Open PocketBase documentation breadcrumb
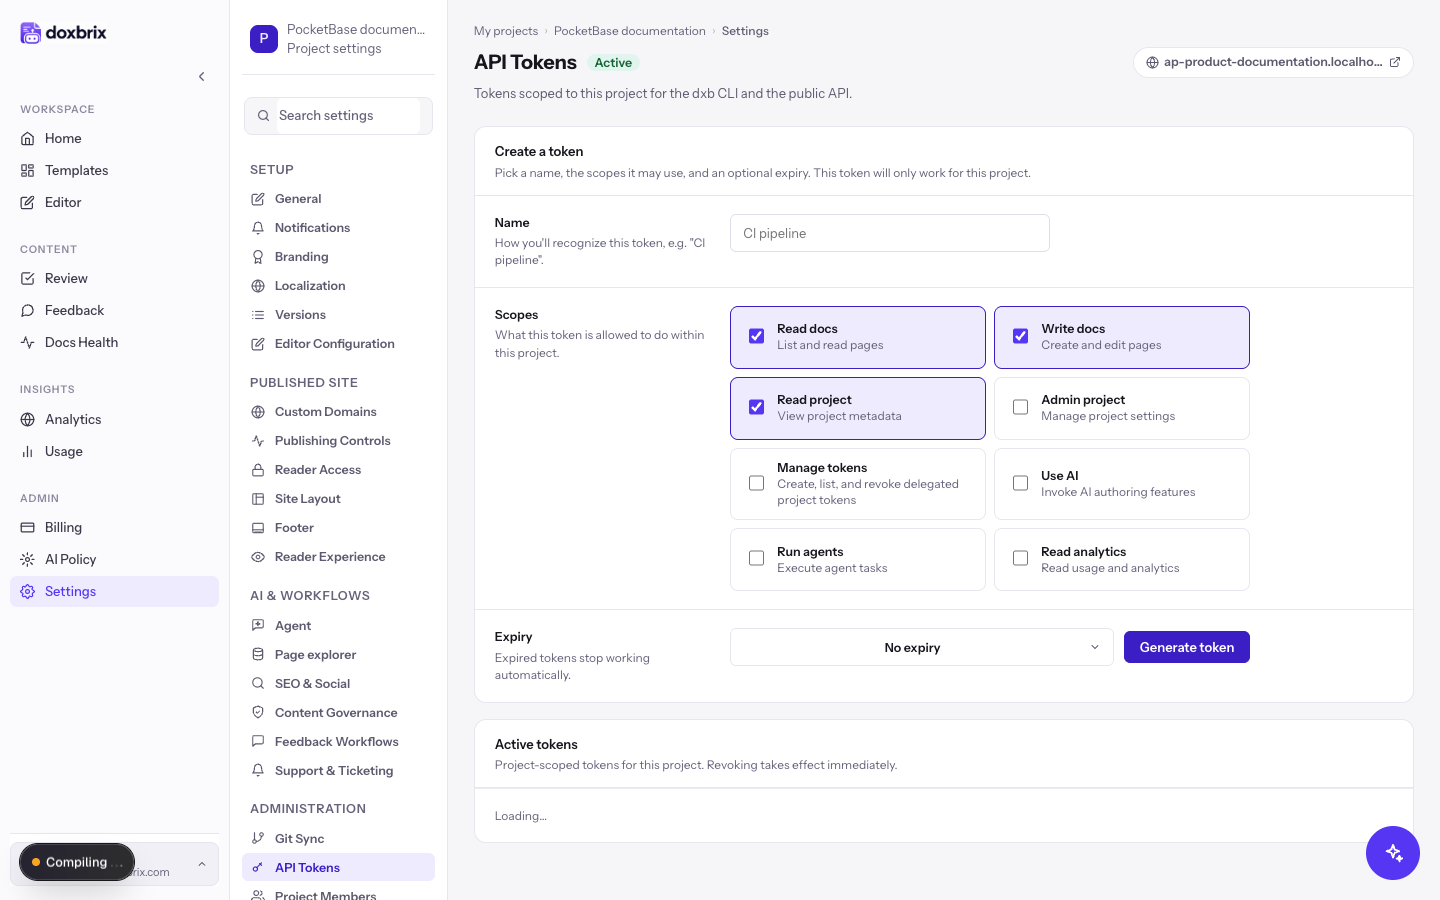The height and width of the screenshot is (900, 1440). point(630,31)
